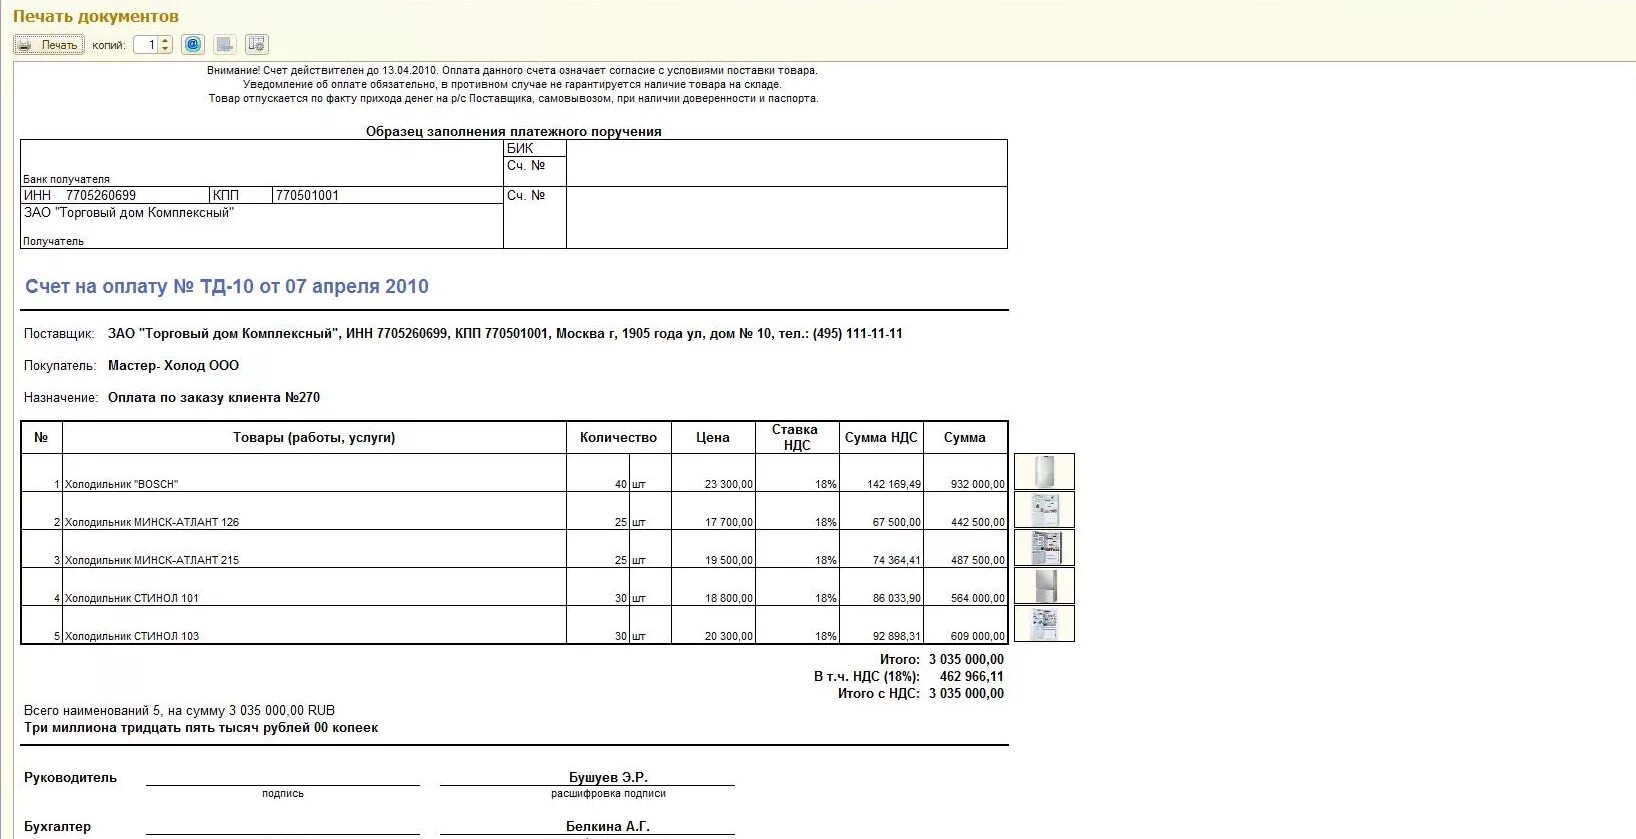1636x839 pixels.
Task: Click the price cell 23 300,00
Action: coord(713,473)
